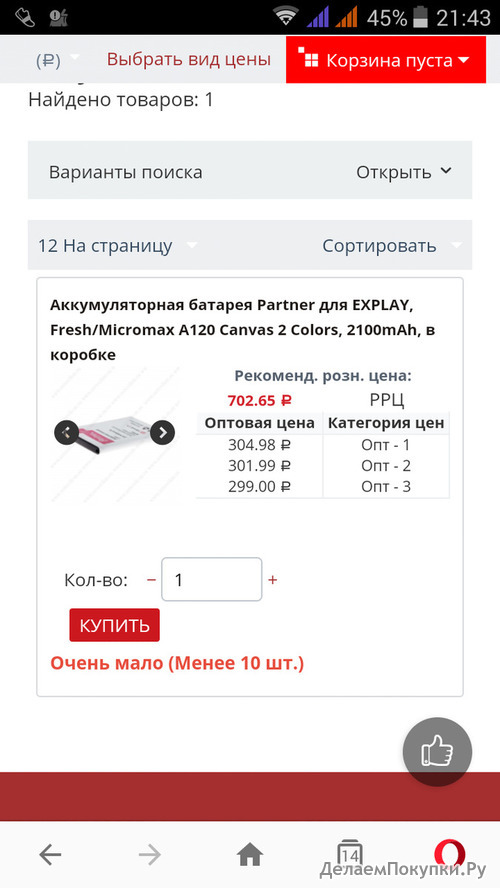Select Выбрать вид цены link
Screen dimensions: 500x888
click(x=189, y=59)
